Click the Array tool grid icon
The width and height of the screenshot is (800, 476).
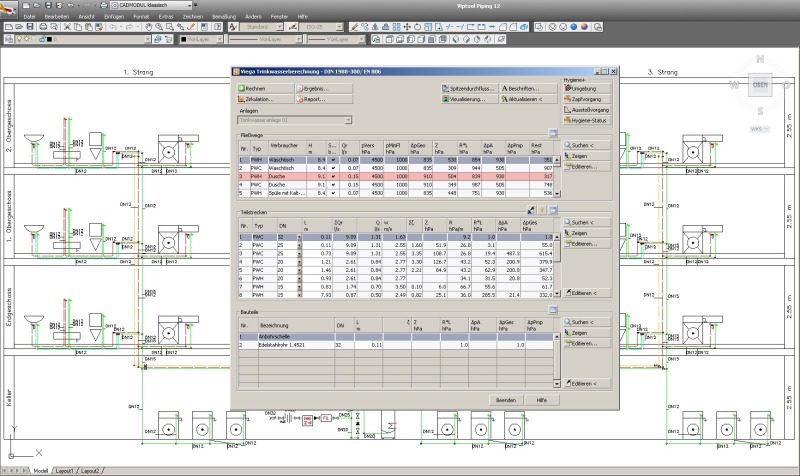396,27
